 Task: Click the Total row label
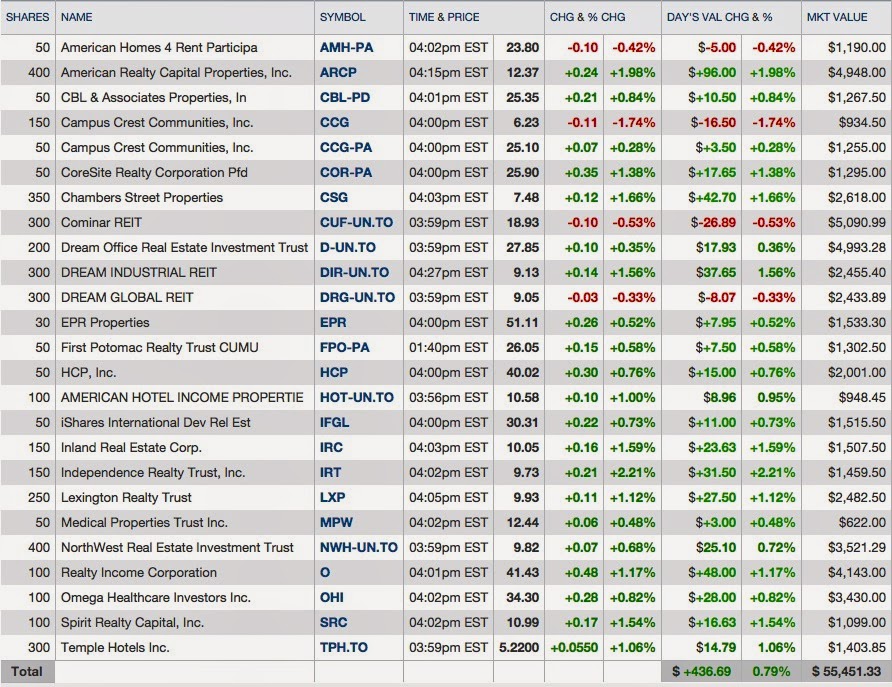click(27, 672)
